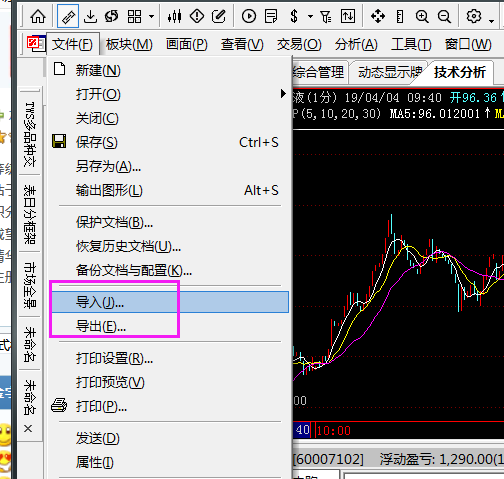Select 导入(J)... menu entry
The width and height of the screenshot is (504, 479).
tap(170, 302)
